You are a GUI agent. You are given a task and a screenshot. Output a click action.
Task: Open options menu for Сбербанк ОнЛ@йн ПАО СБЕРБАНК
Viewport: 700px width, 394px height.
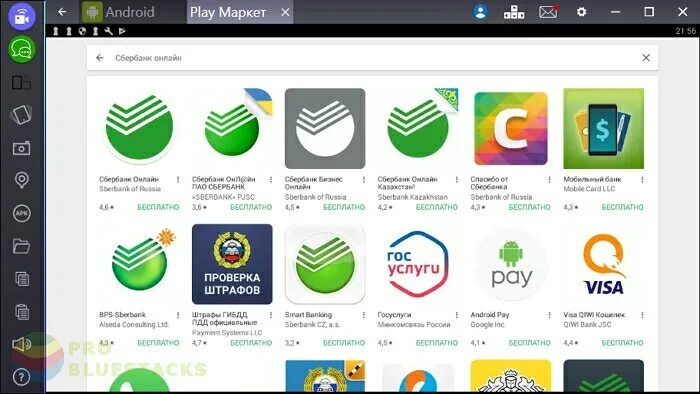(x=271, y=180)
